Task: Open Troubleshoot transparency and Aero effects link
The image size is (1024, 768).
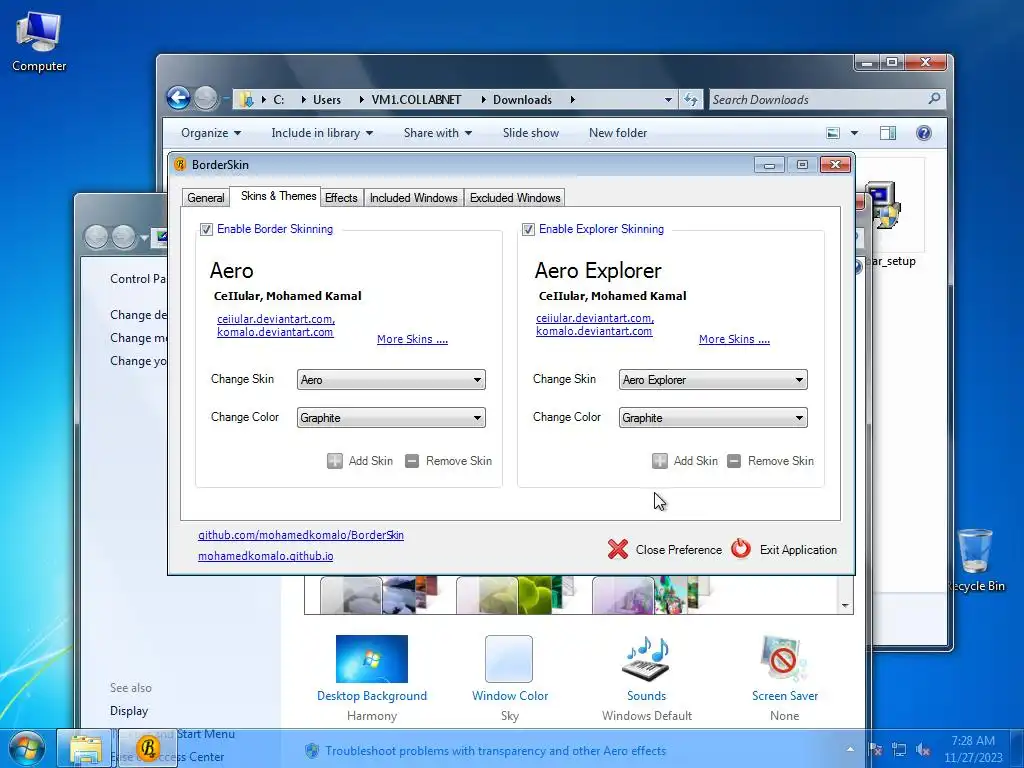Action: coord(496,751)
